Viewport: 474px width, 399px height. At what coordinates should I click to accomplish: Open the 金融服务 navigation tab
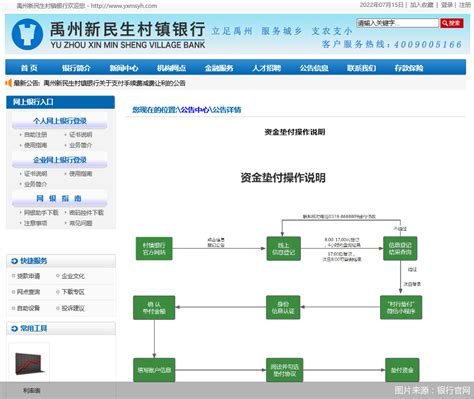click(219, 68)
